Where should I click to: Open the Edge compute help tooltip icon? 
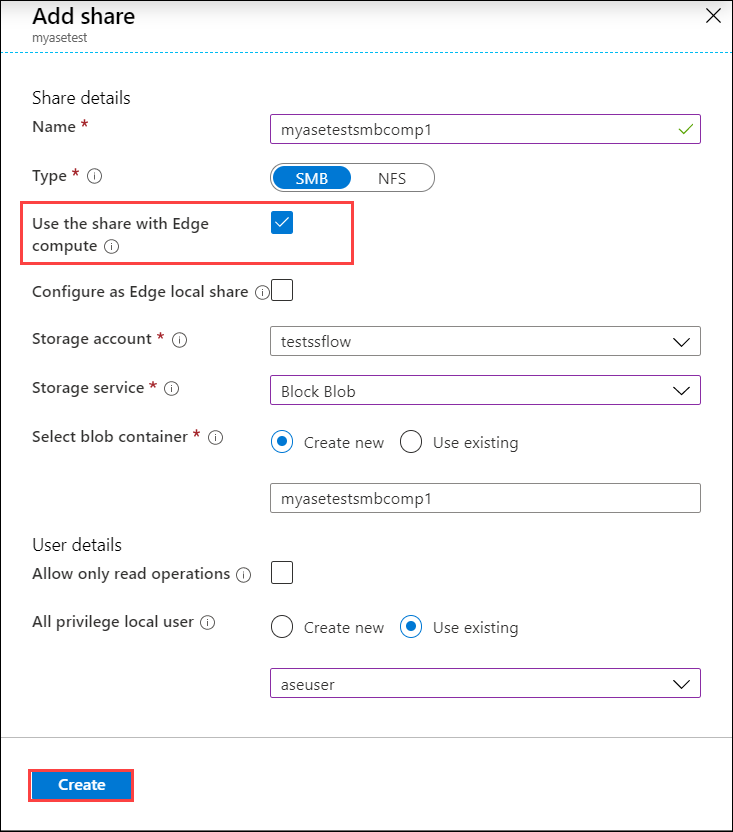pyautogui.click(x=111, y=247)
